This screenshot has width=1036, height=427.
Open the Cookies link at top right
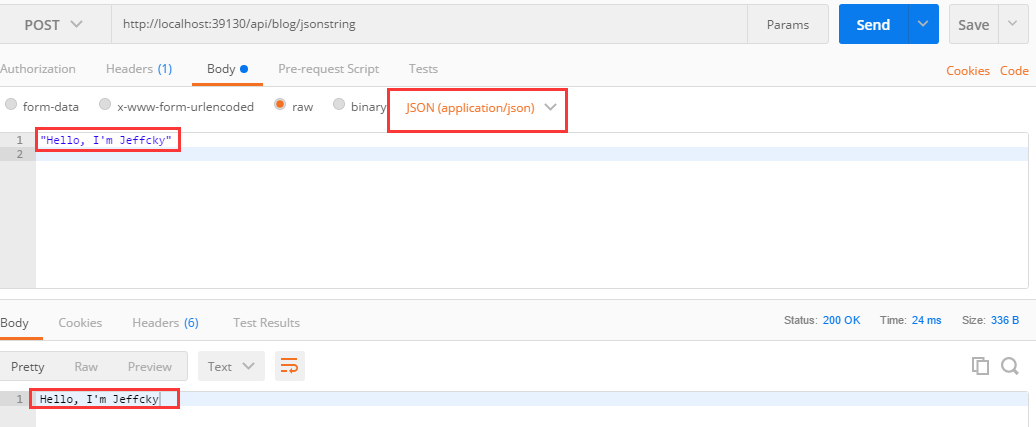coord(968,71)
